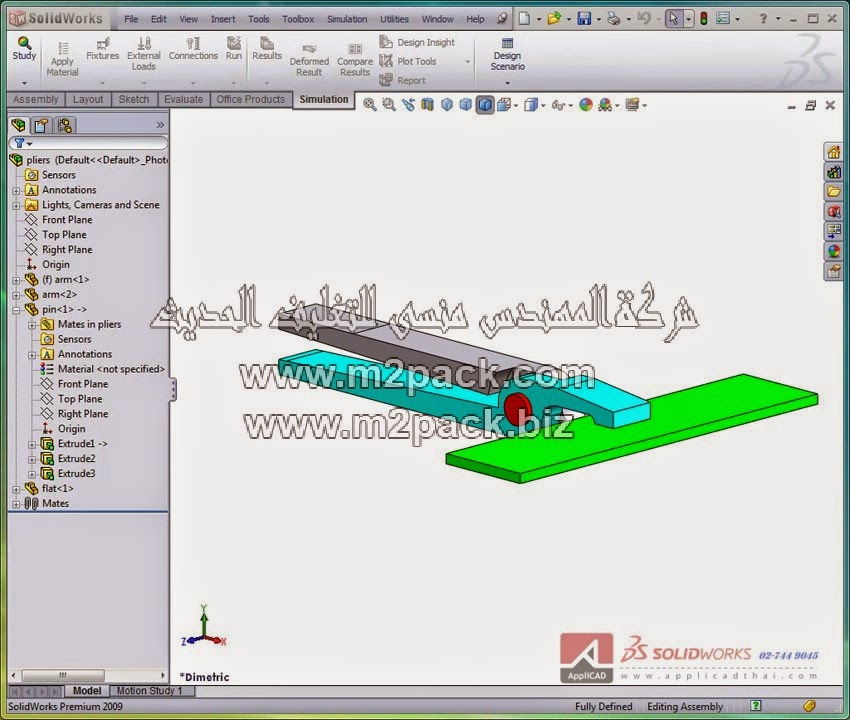Open the Toolbox menu

(298, 19)
